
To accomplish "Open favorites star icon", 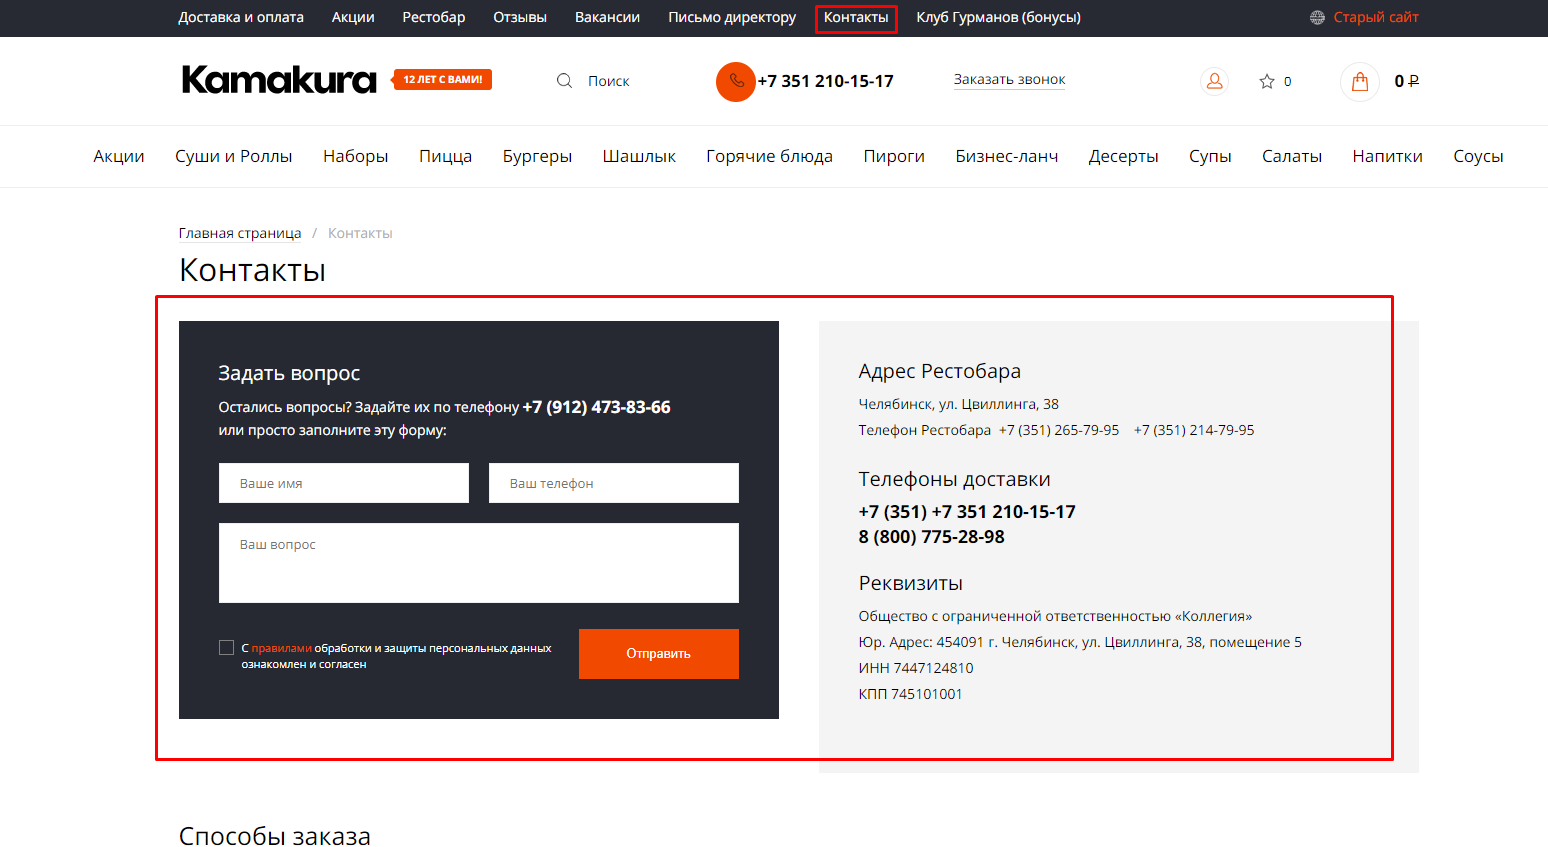I will click(1266, 81).
